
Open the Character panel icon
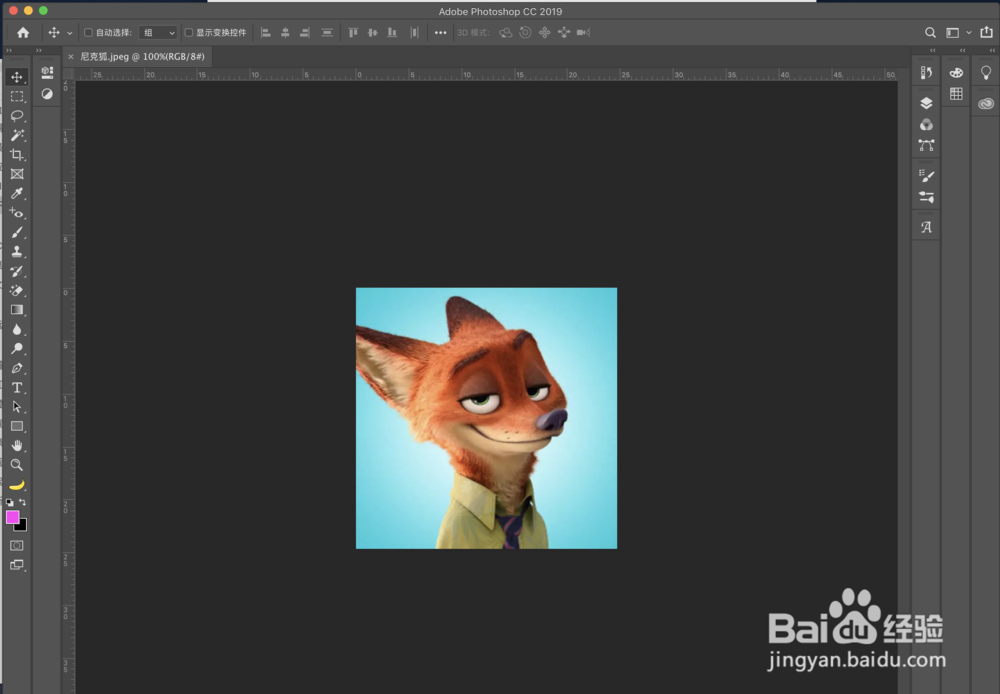point(926,227)
